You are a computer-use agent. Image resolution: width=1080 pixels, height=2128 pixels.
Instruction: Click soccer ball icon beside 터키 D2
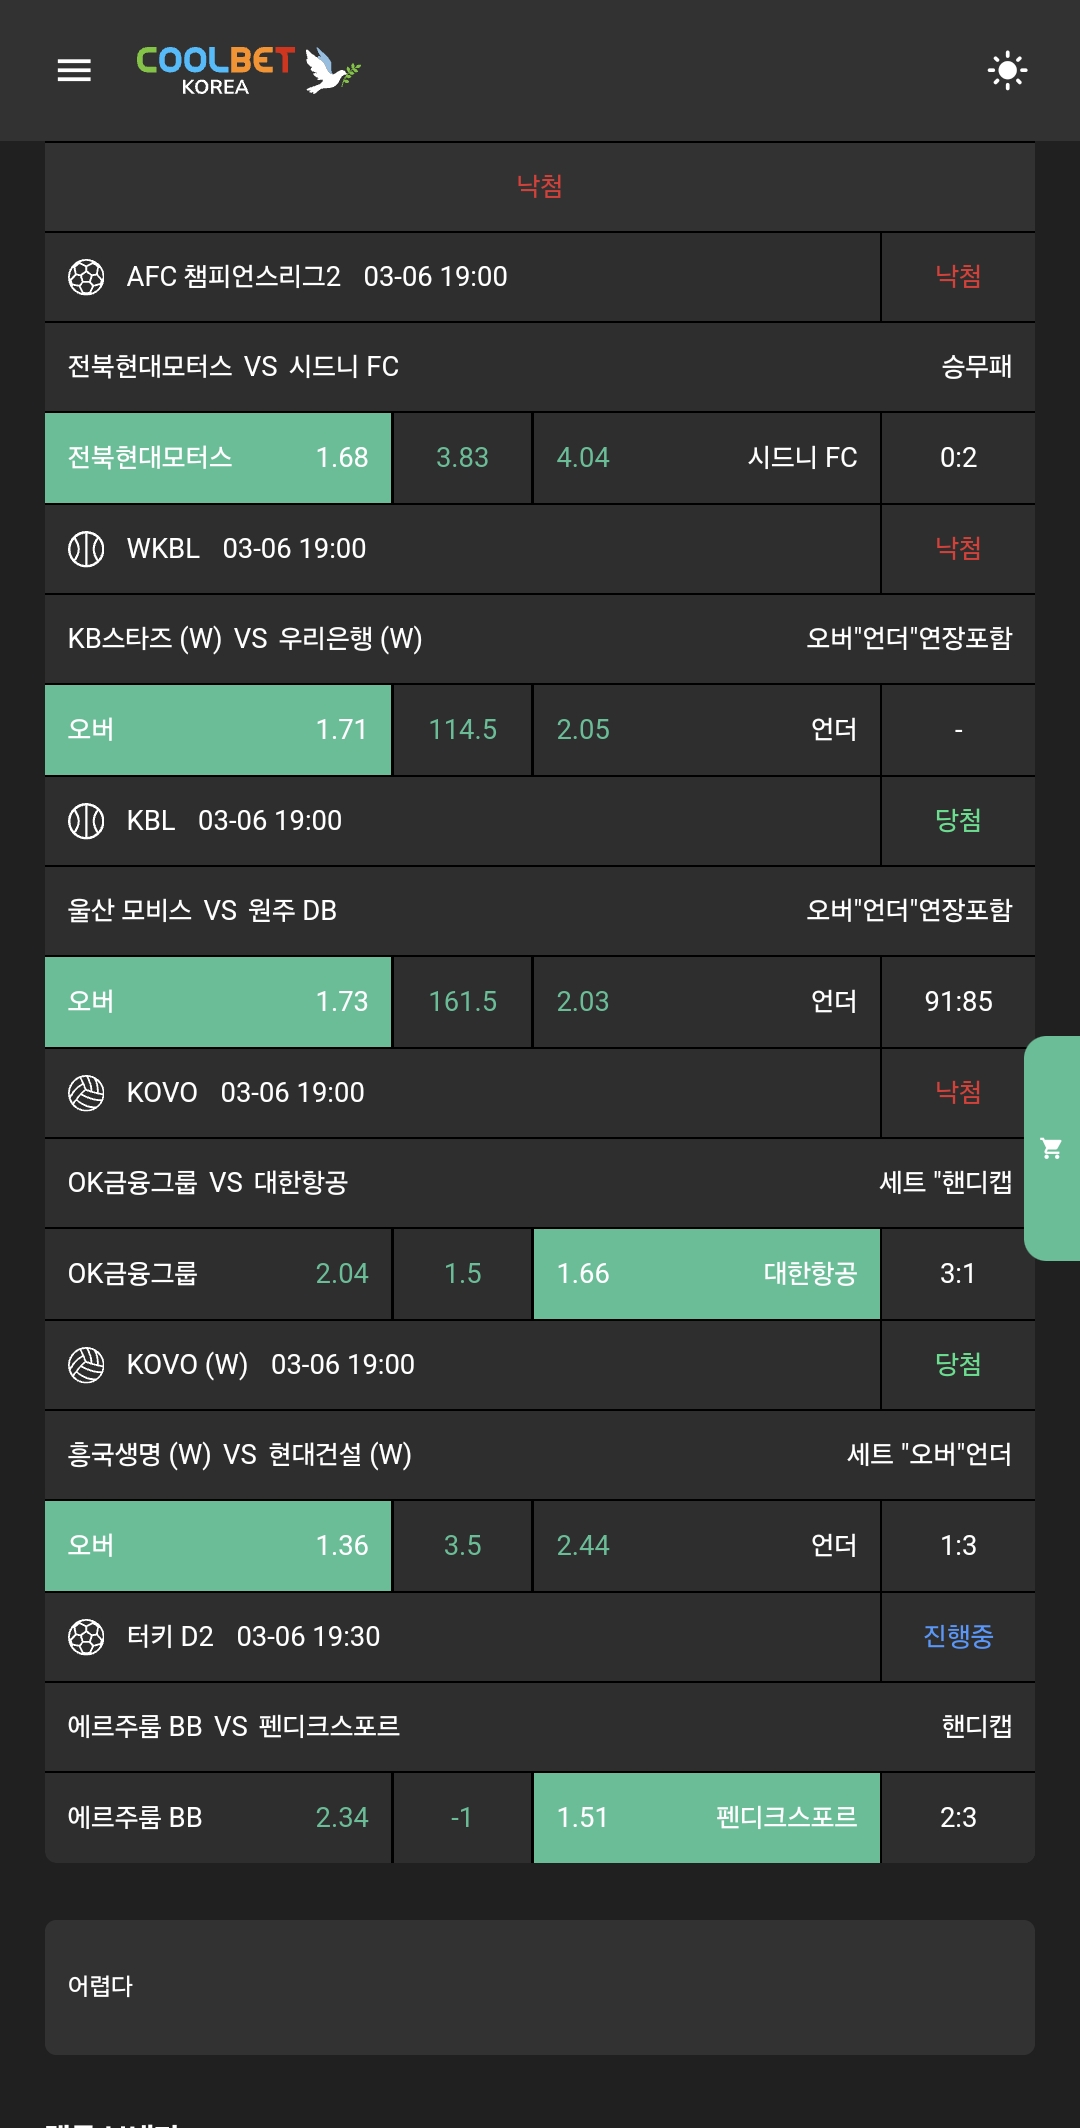(x=86, y=1637)
